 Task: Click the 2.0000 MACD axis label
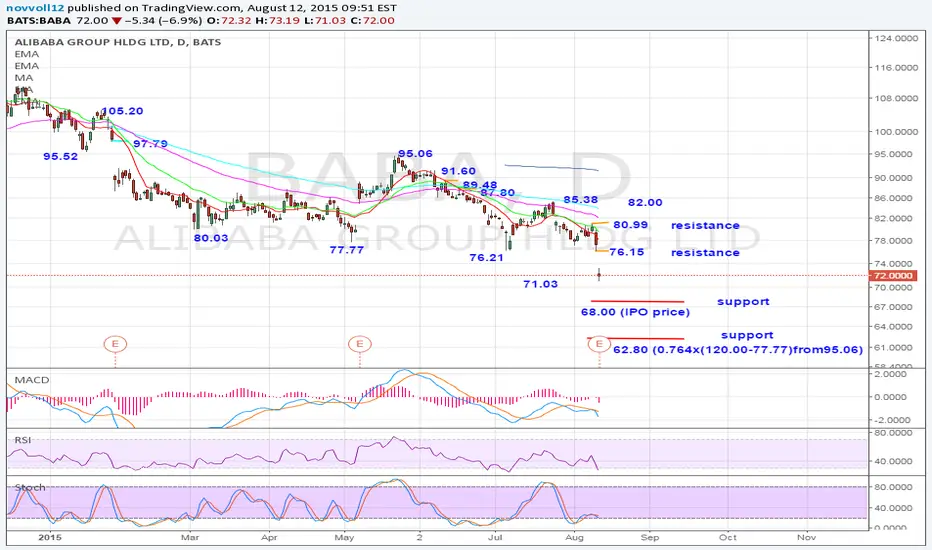click(892, 374)
